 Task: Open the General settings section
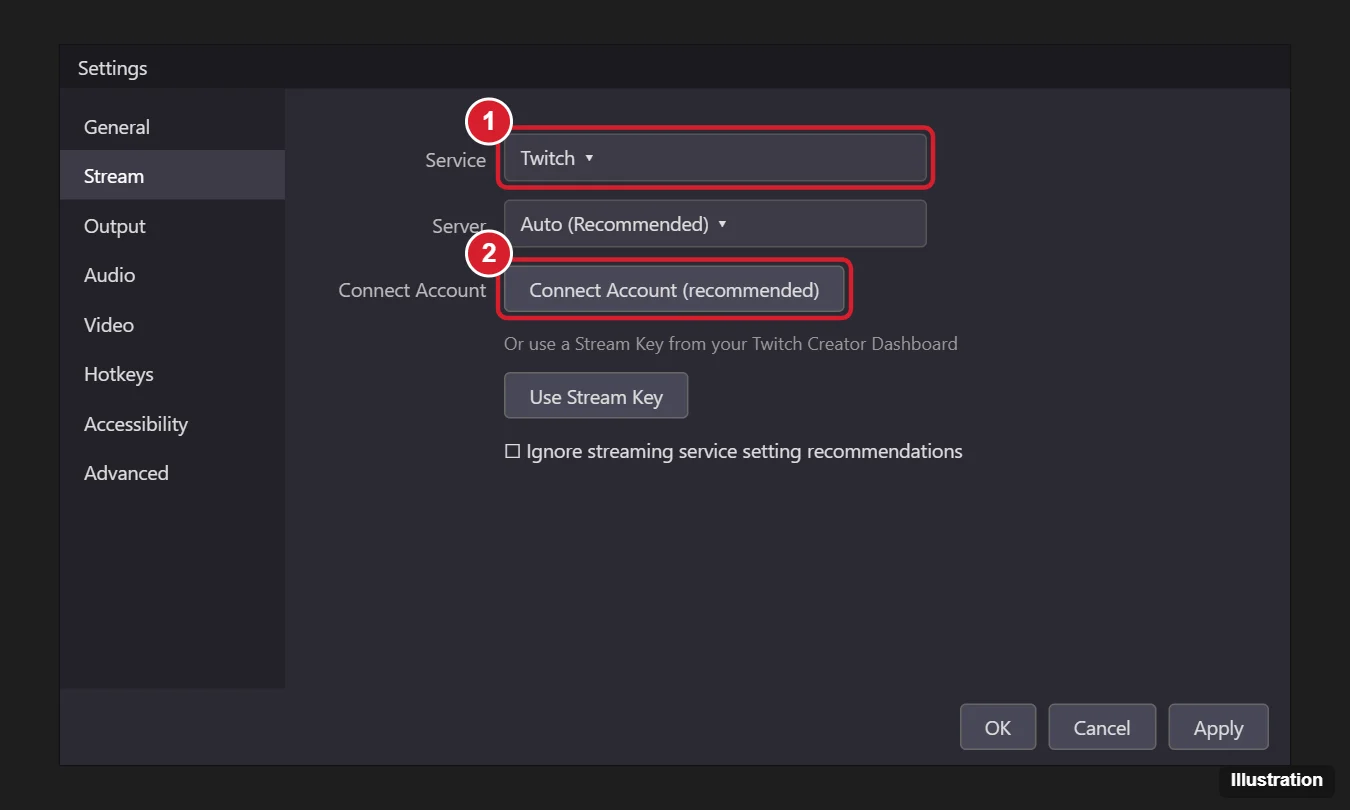click(172, 127)
